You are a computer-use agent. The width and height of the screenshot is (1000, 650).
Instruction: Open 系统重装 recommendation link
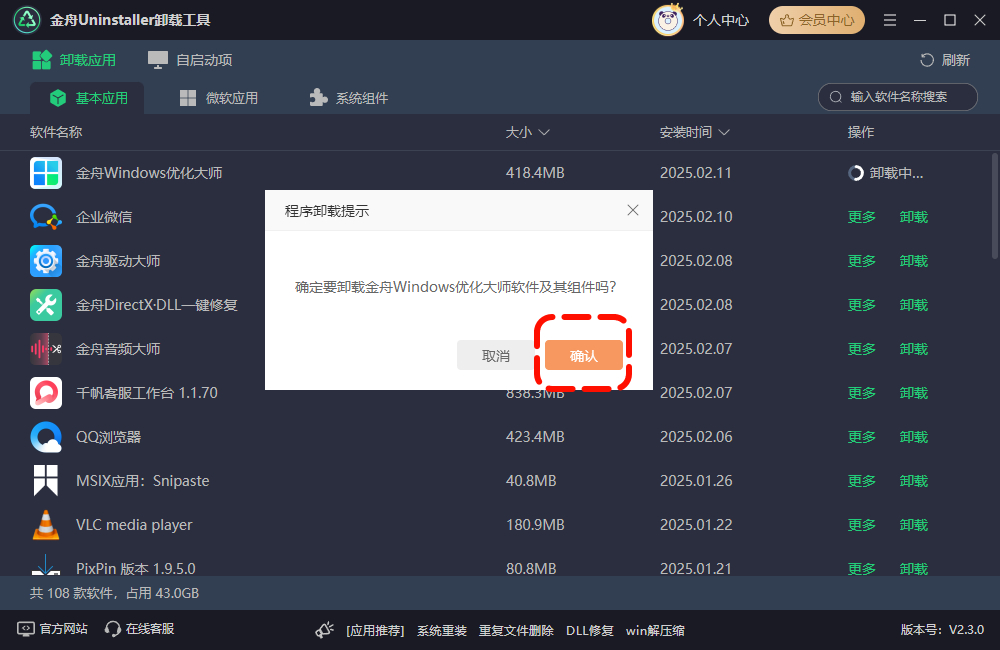(442, 631)
